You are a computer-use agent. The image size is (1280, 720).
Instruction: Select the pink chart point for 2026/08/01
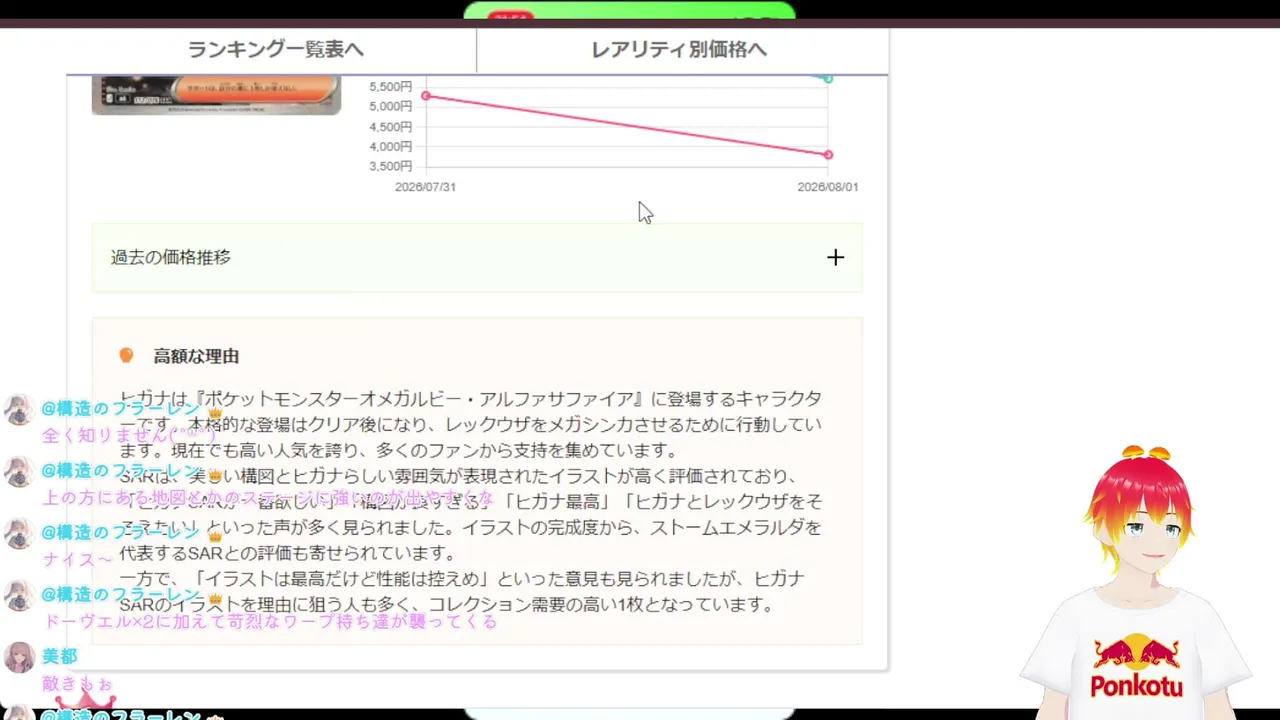click(828, 155)
